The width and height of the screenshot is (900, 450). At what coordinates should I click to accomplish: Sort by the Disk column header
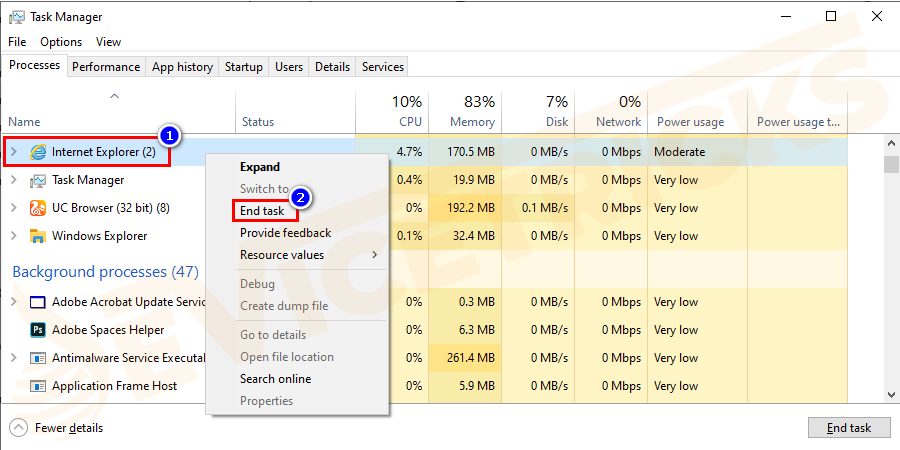(x=538, y=112)
